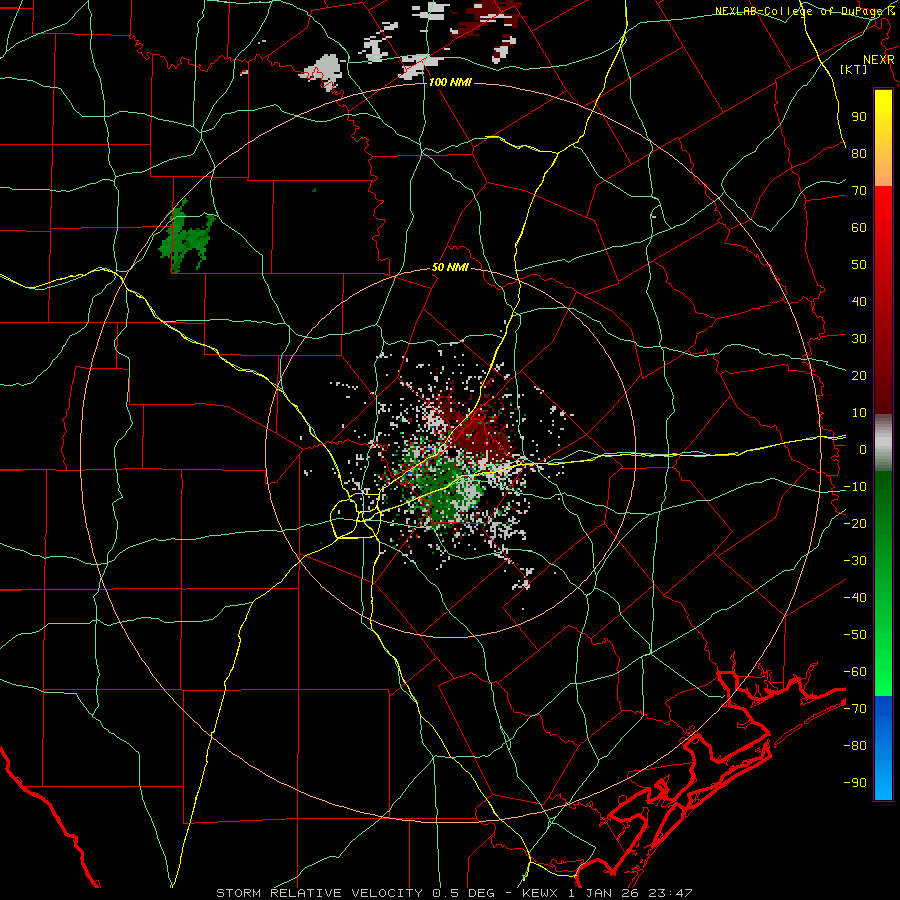Click the "23:47" timestamp in the caption
This screenshot has height=900, width=900.
pos(670,893)
